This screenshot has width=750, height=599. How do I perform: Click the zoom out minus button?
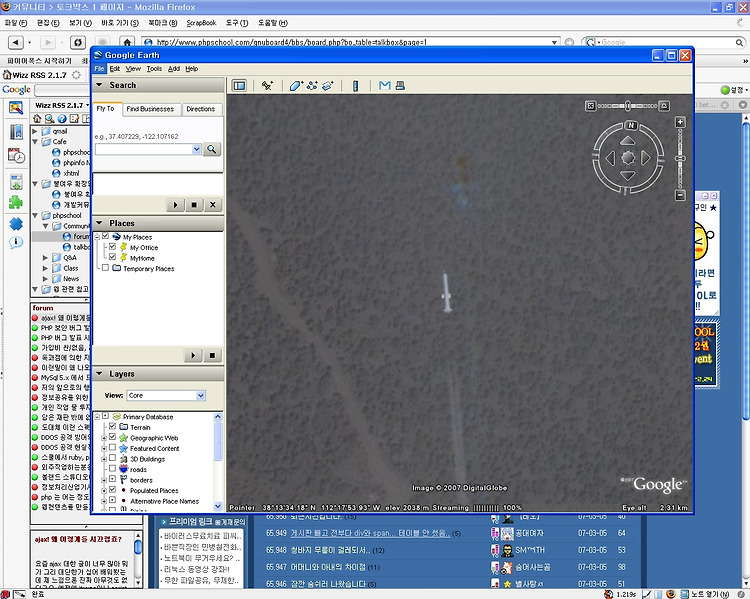(680, 195)
